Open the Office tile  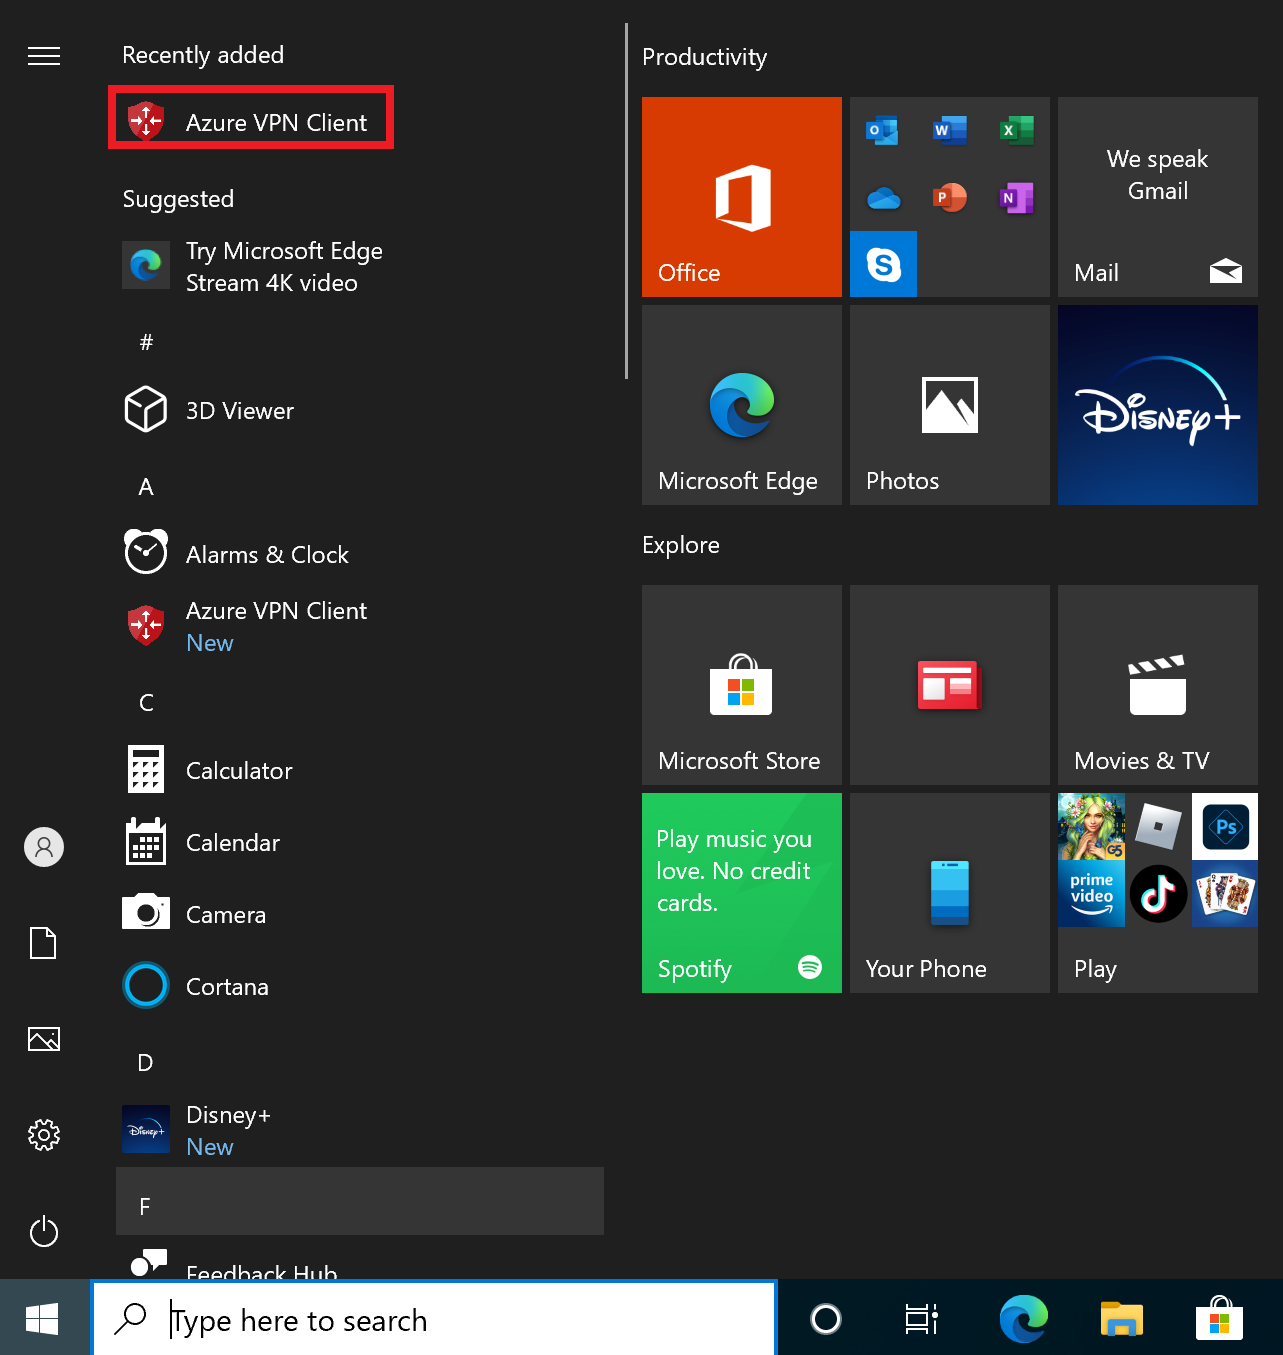coord(742,197)
